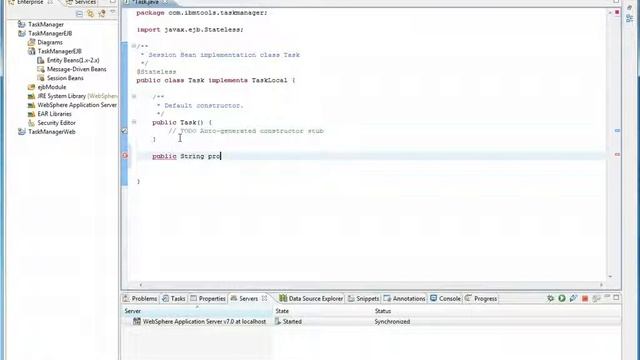Close the Servers view tab

pyautogui.click(x=264, y=298)
